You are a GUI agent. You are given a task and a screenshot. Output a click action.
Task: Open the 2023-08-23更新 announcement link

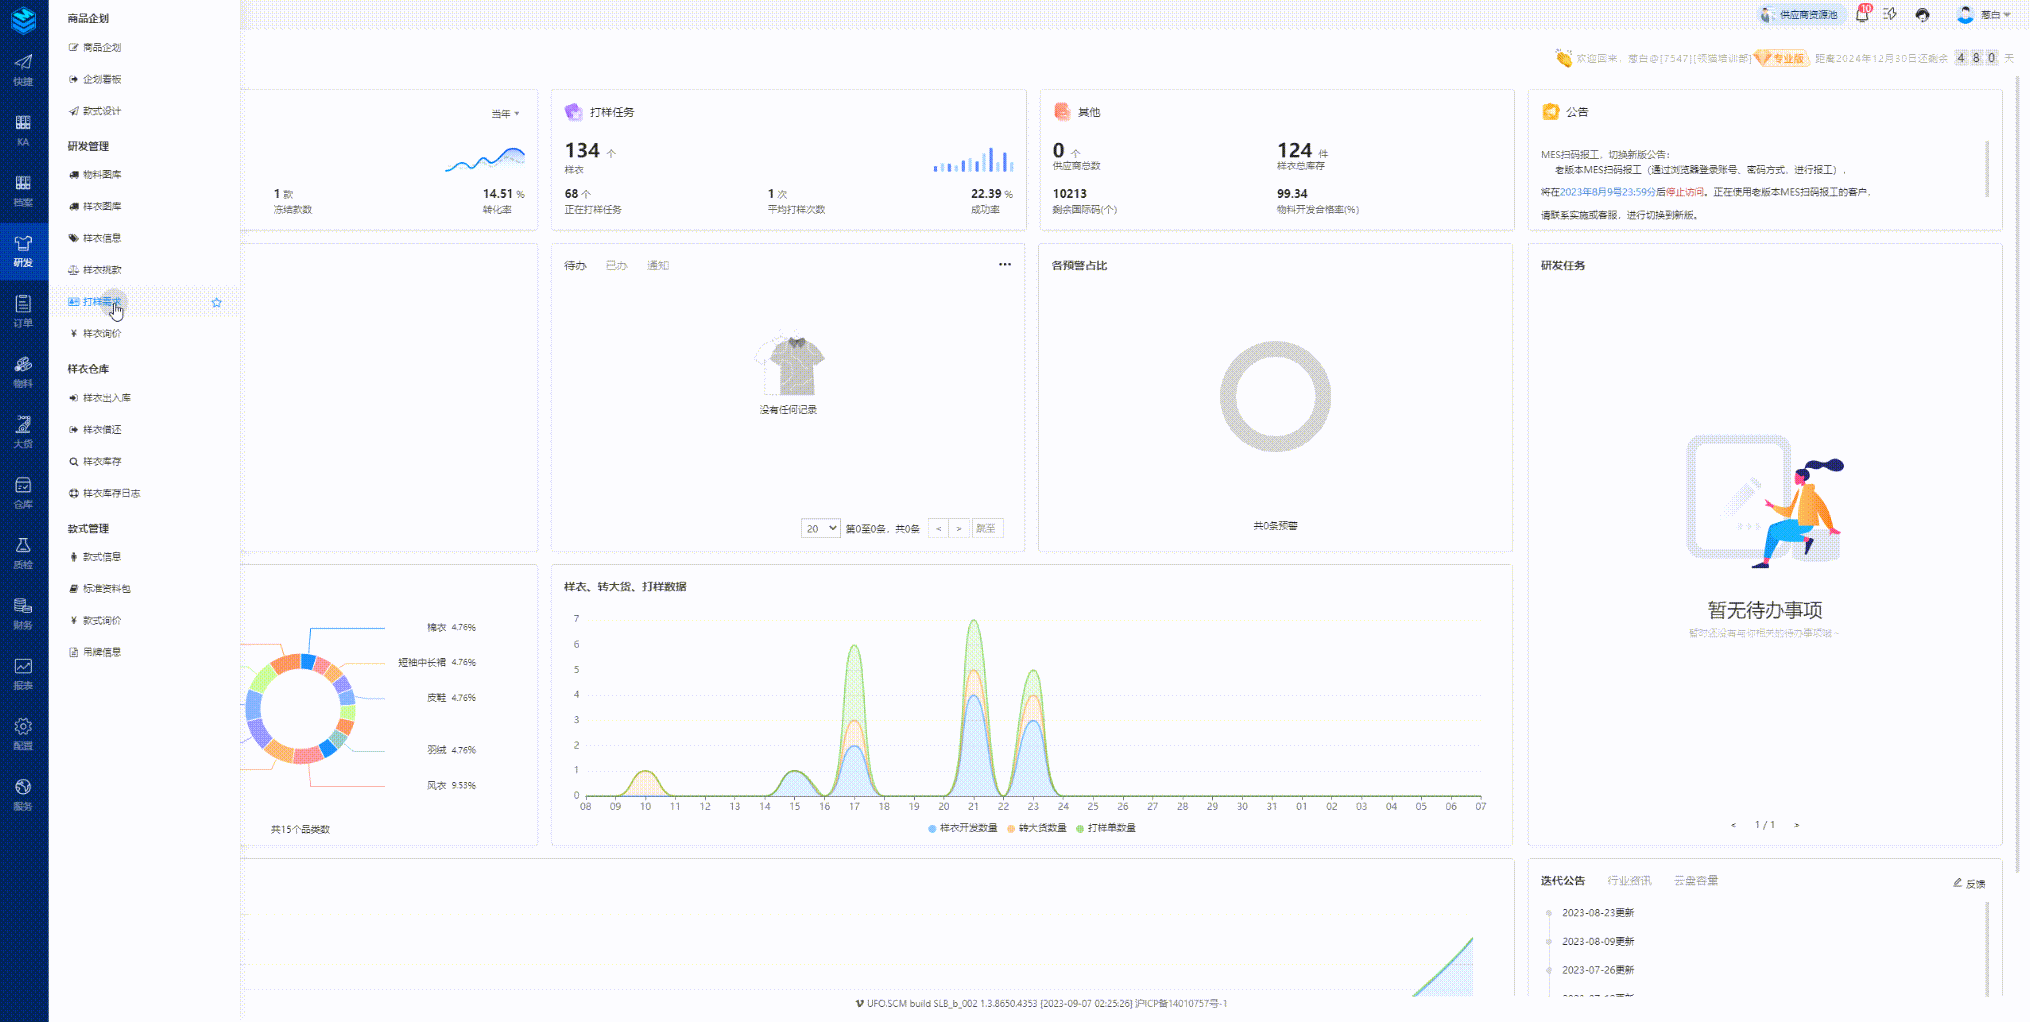[x=1597, y=913]
